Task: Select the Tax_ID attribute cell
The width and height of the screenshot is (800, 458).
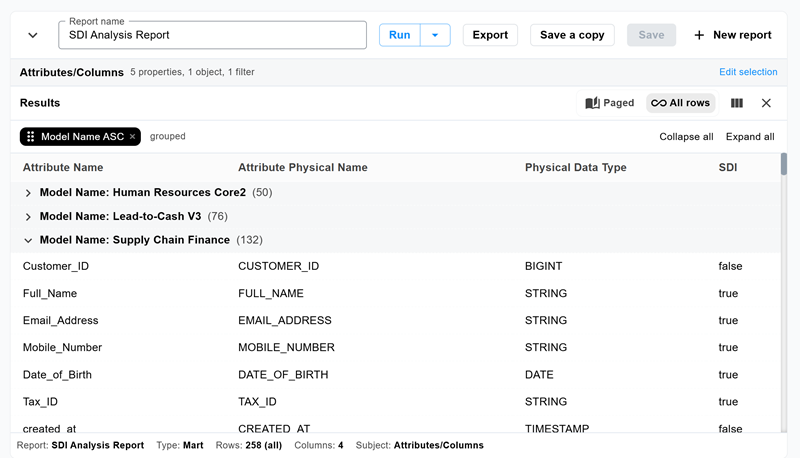Action: pyautogui.click(x=40, y=402)
